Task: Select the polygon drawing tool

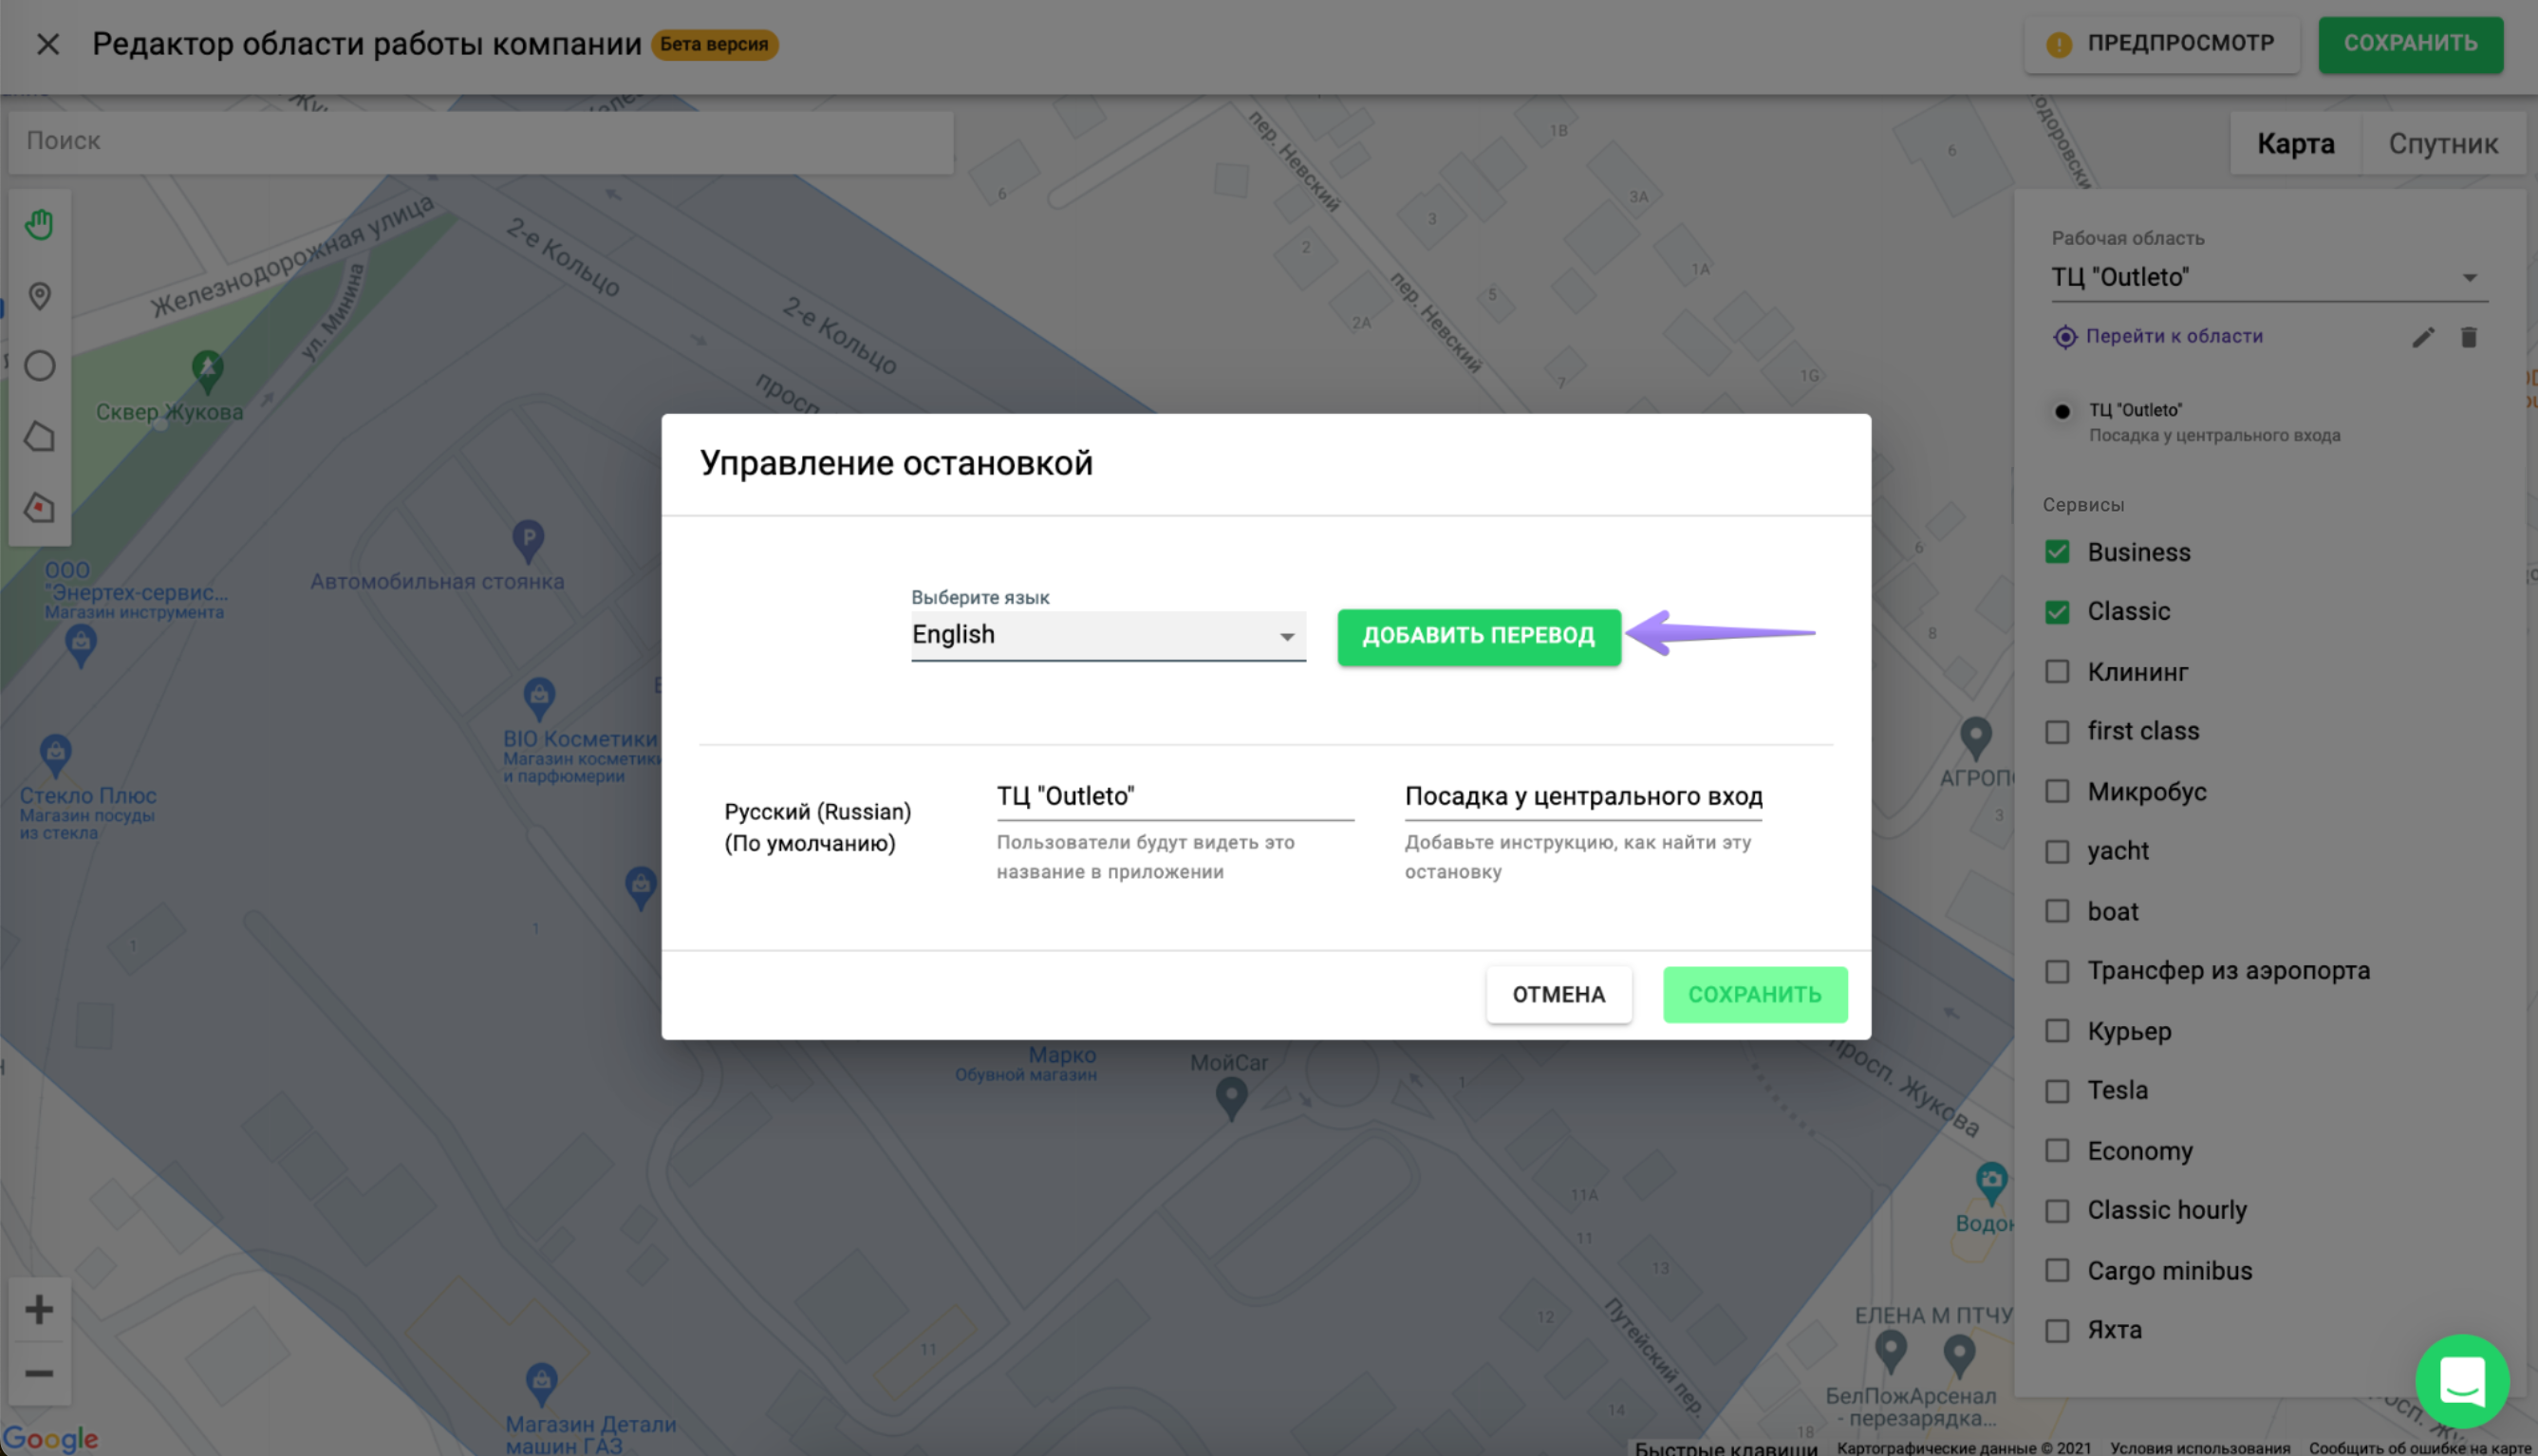Action: (x=39, y=437)
